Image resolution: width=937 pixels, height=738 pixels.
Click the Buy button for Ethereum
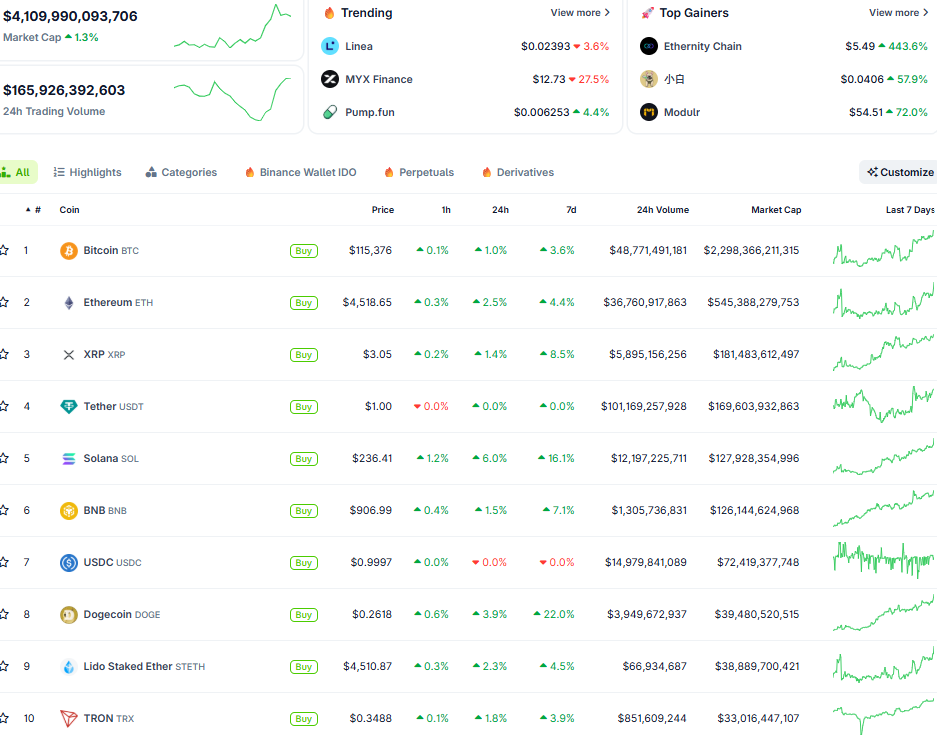pos(303,302)
